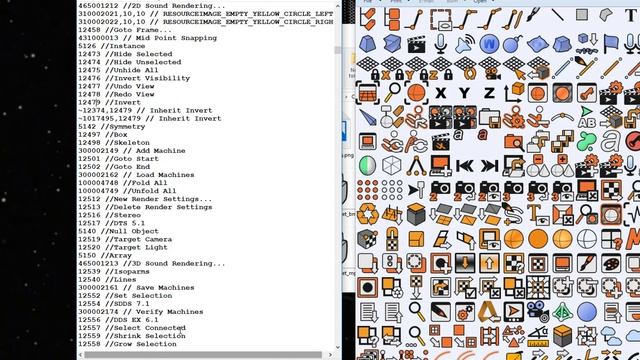
Task: Click the horizontal scrollbar thumb in the editor
Action: (203, 354)
